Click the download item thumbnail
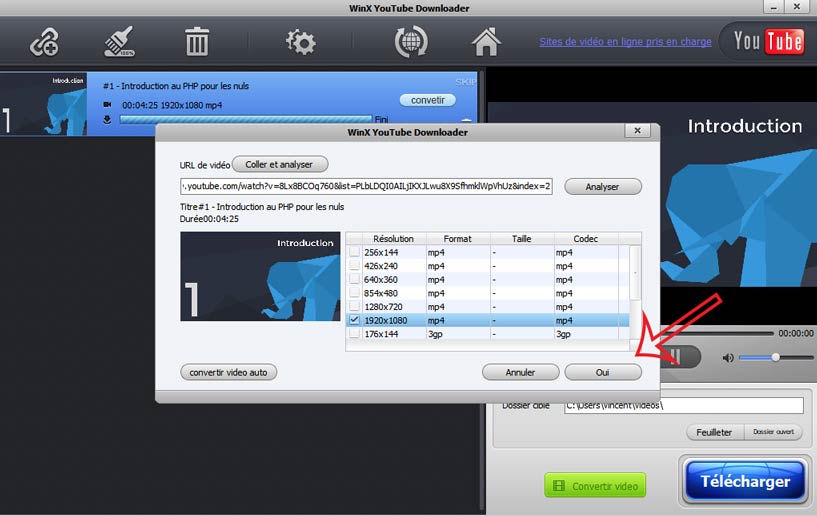817x516 pixels. pos(43,104)
